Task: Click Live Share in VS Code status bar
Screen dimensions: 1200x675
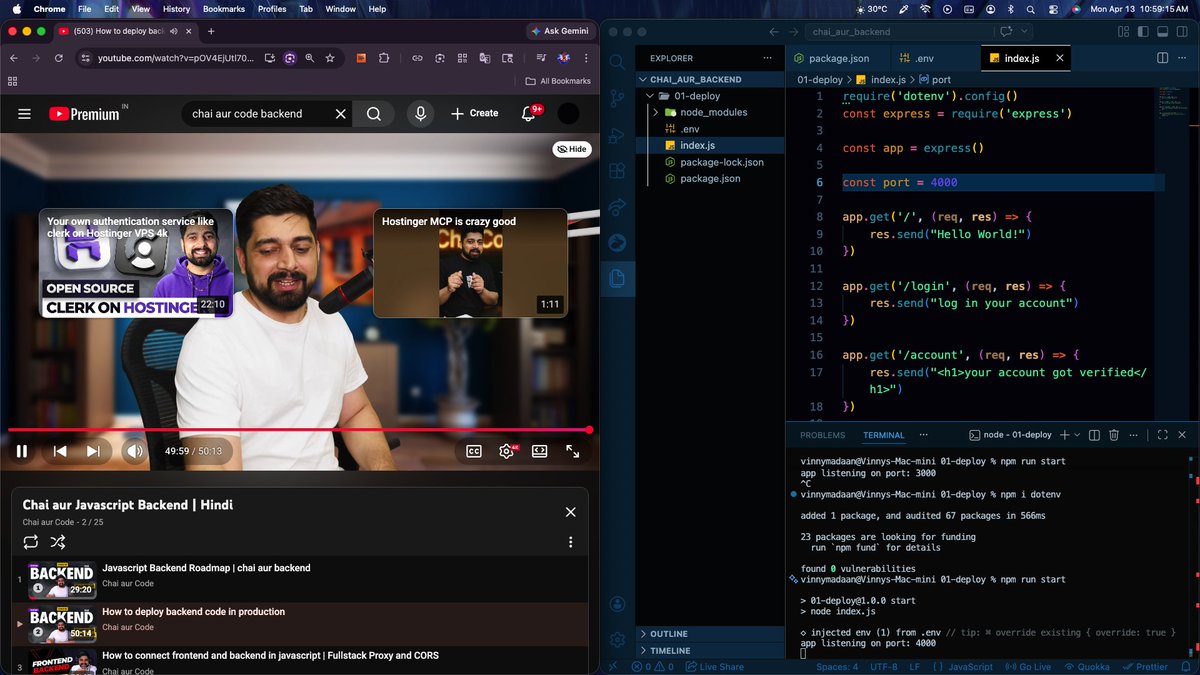Action: pos(715,667)
